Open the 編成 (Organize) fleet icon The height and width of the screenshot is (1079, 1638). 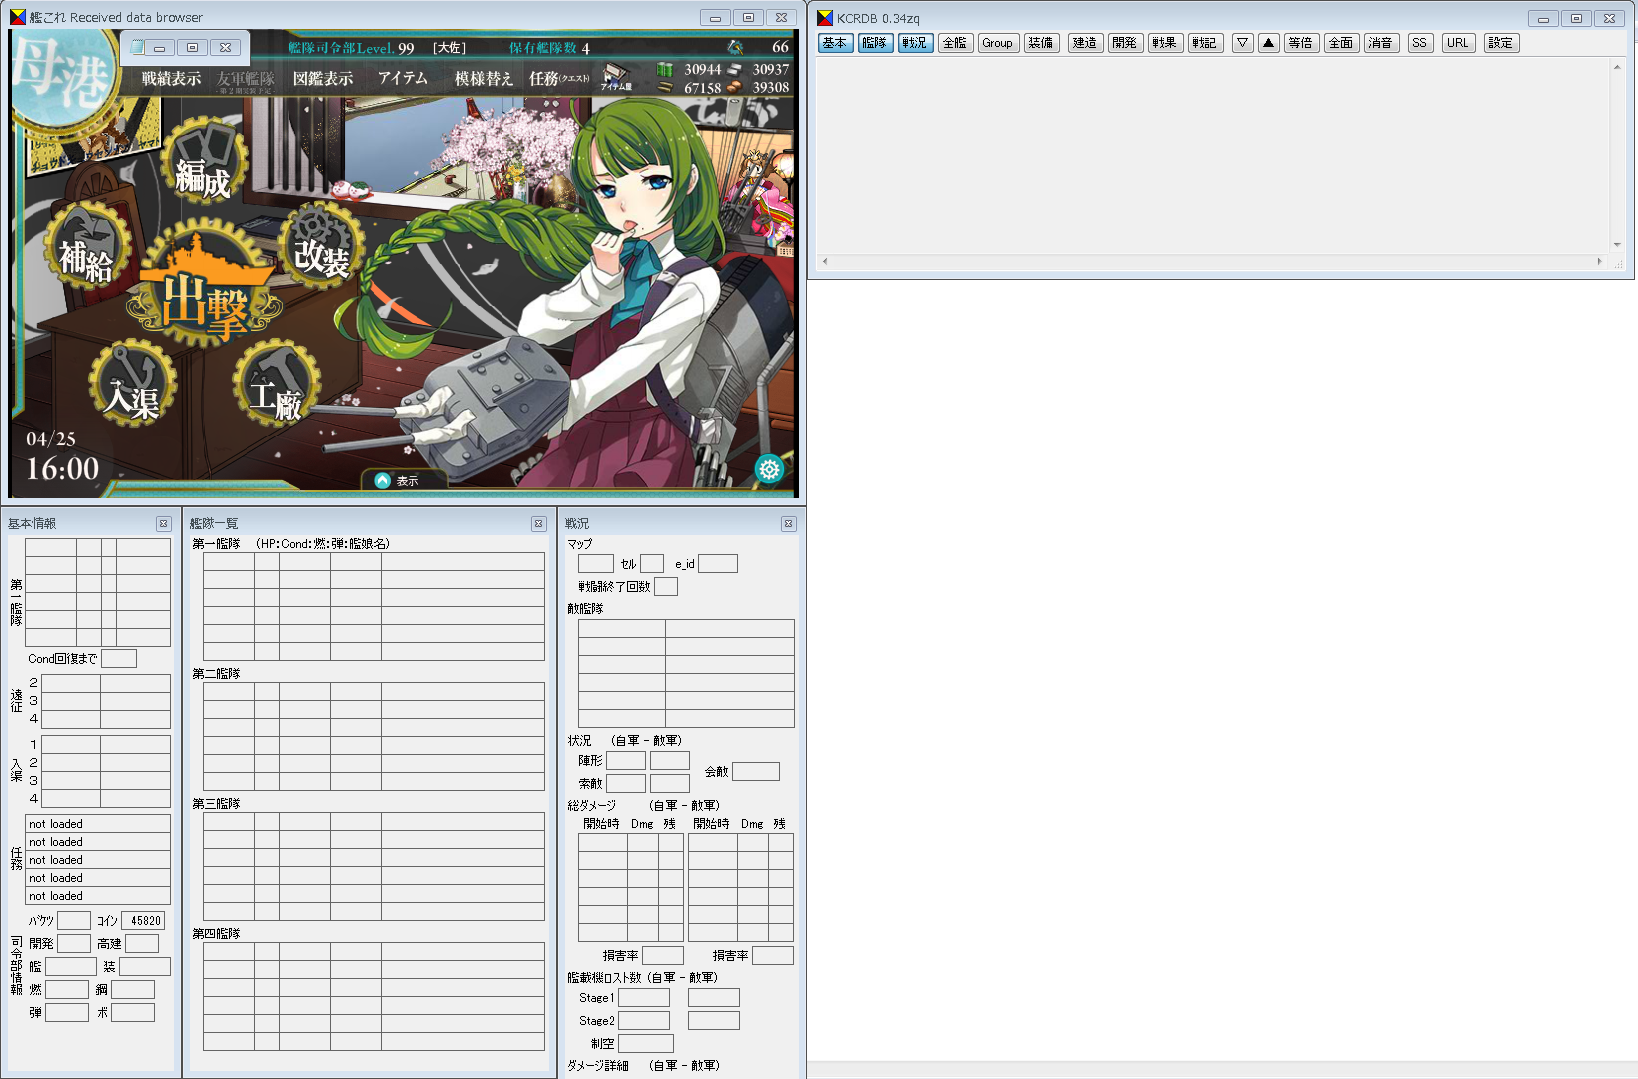[203, 163]
